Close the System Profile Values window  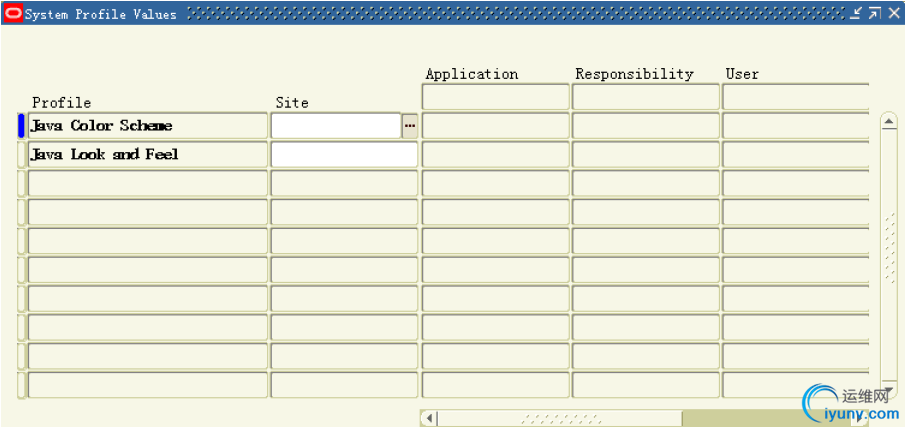tap(893, 13)
